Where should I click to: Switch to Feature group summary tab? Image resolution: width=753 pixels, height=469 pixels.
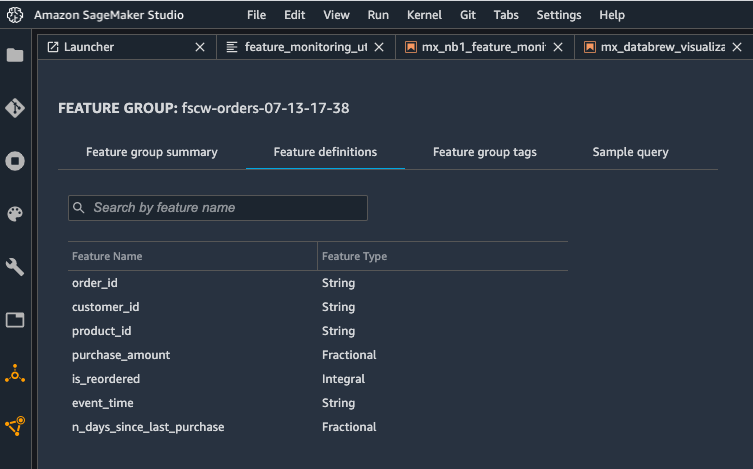152,152
